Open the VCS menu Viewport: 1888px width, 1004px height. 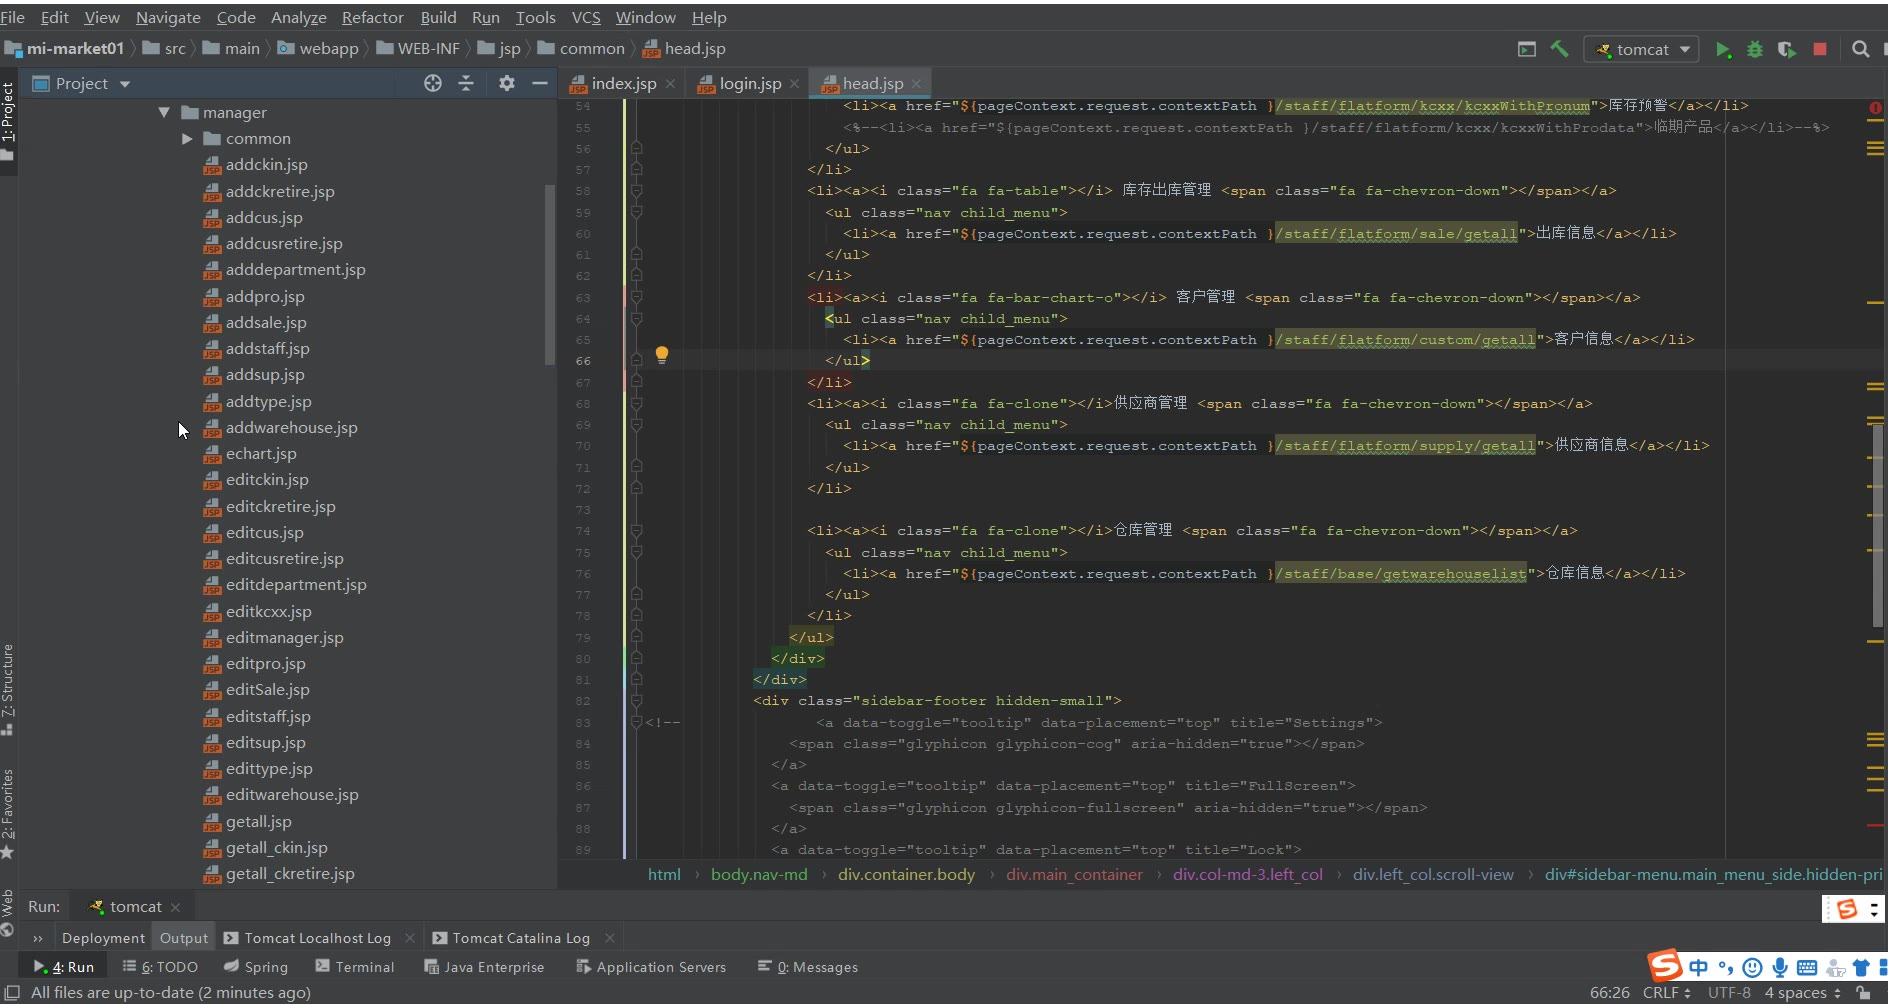(586, 17)
